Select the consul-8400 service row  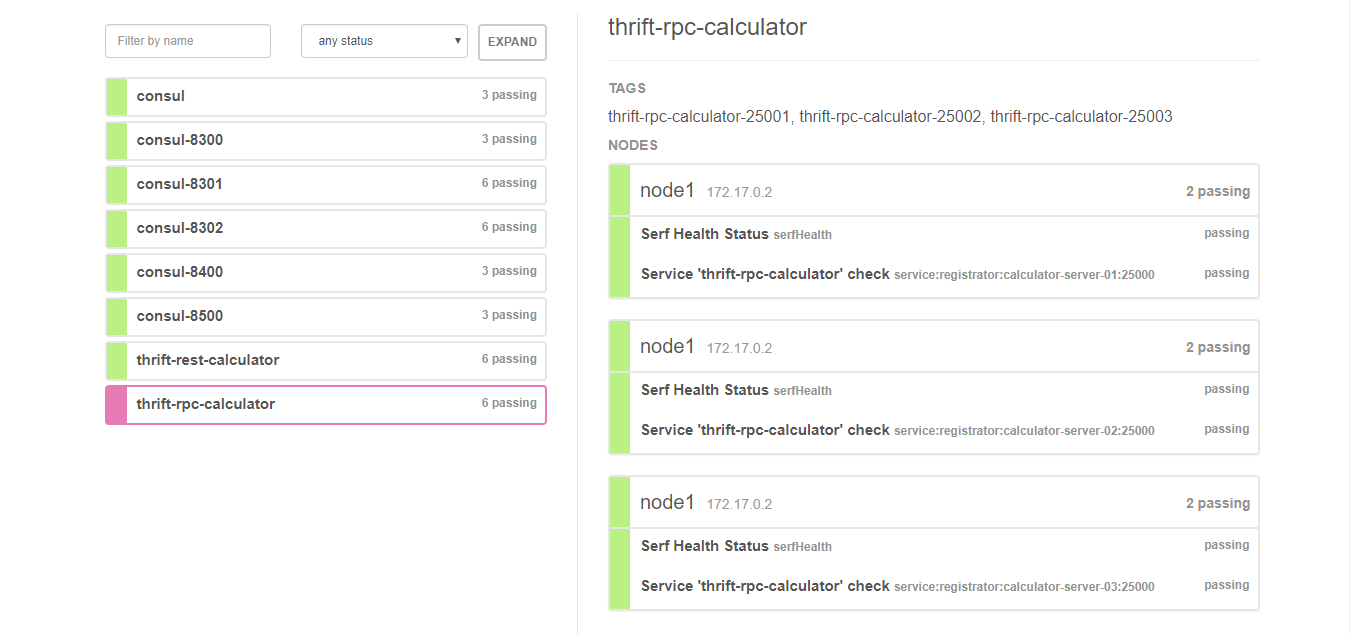(326, 272)
